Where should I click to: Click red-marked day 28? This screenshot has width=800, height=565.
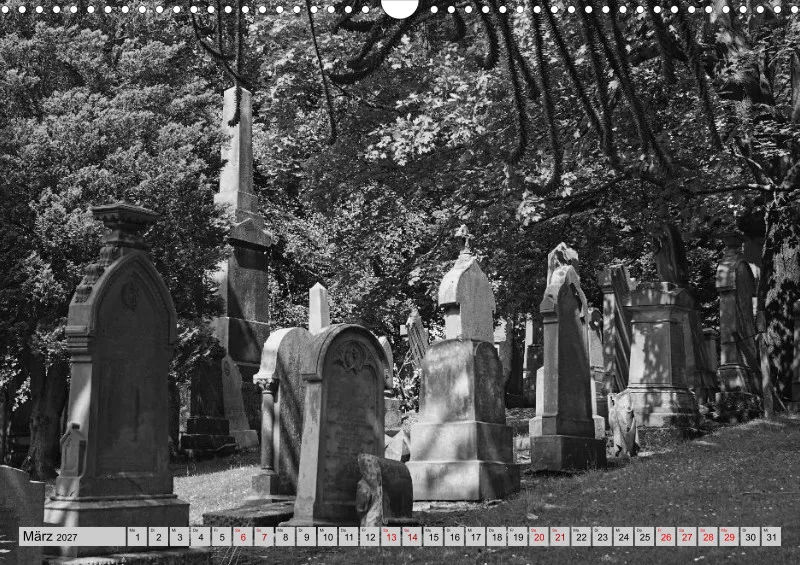tap(708, 537)
